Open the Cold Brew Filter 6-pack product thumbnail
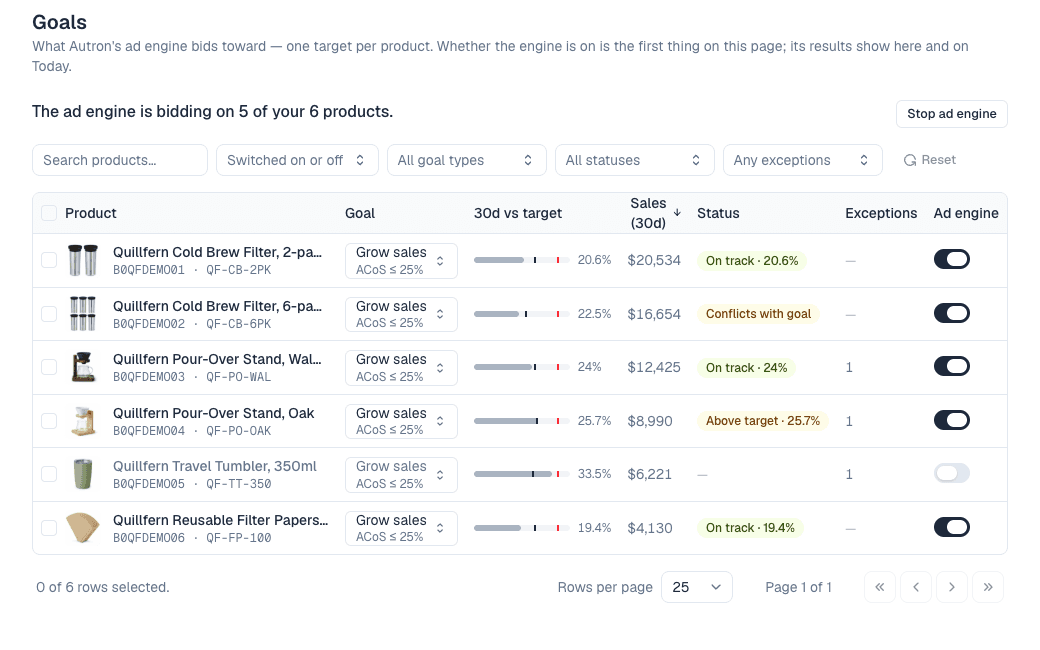 pyautogui.click(x=83, y=314)
